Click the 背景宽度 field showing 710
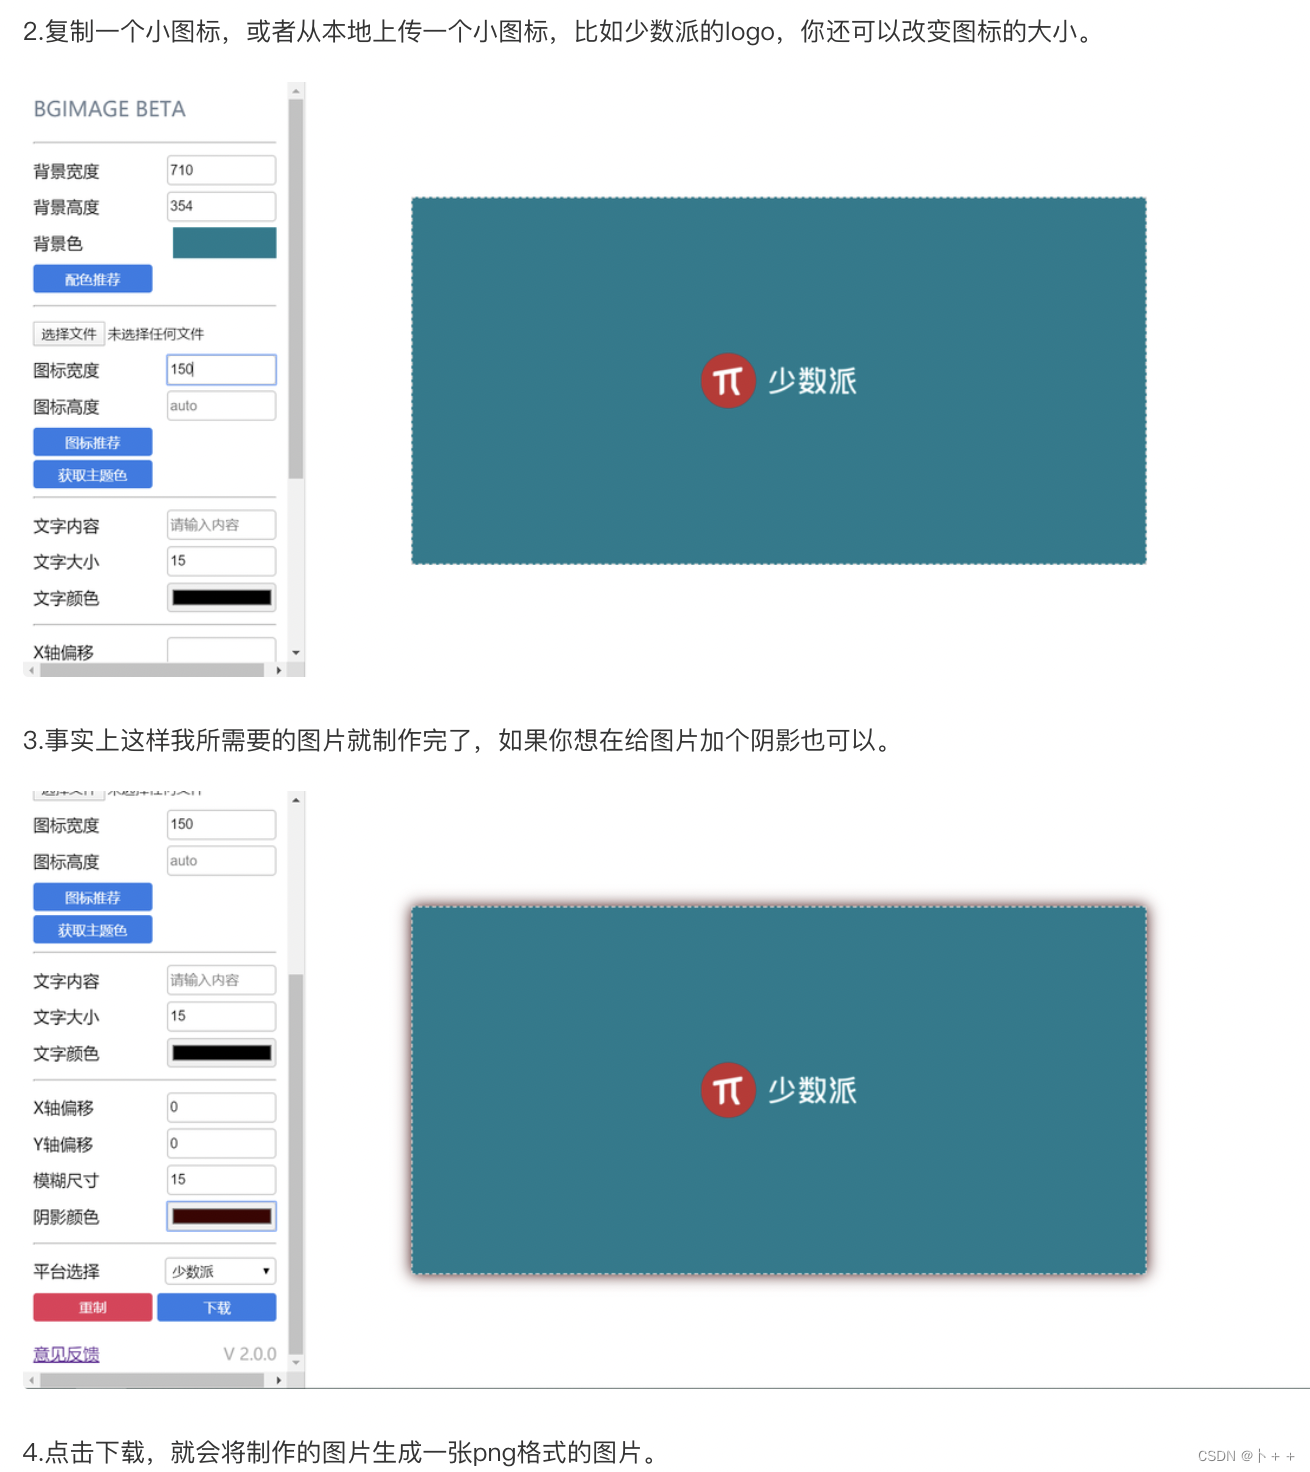 (221, 170)
